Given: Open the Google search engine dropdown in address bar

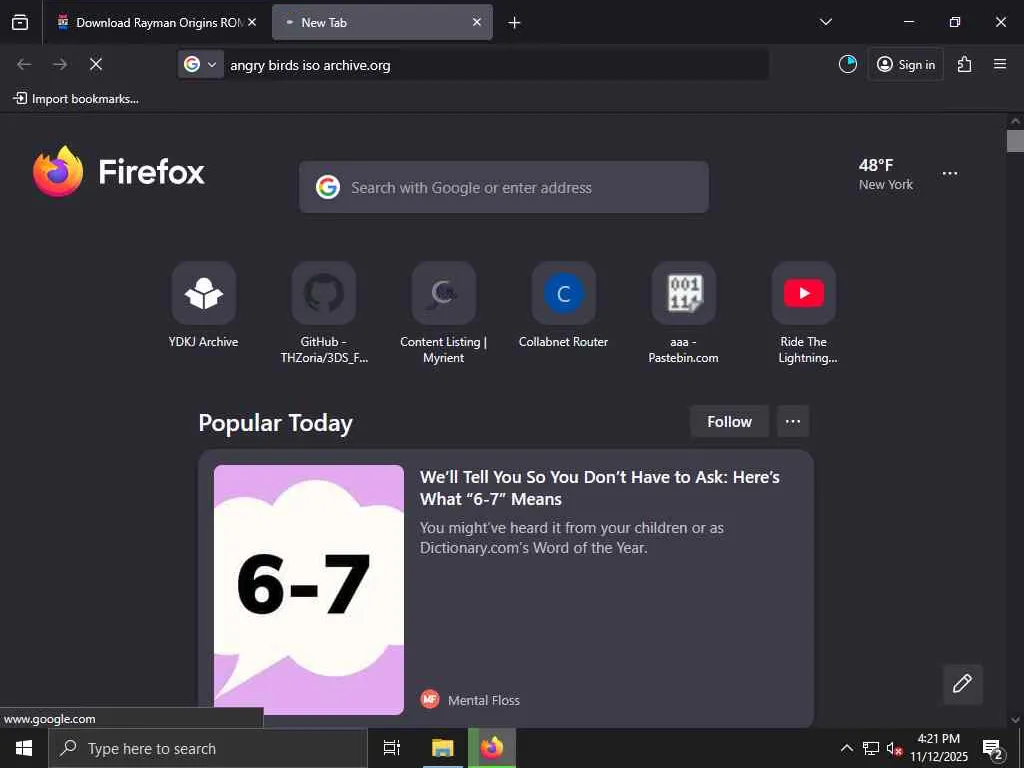Looking at the screenshot, I should (200, 64).
